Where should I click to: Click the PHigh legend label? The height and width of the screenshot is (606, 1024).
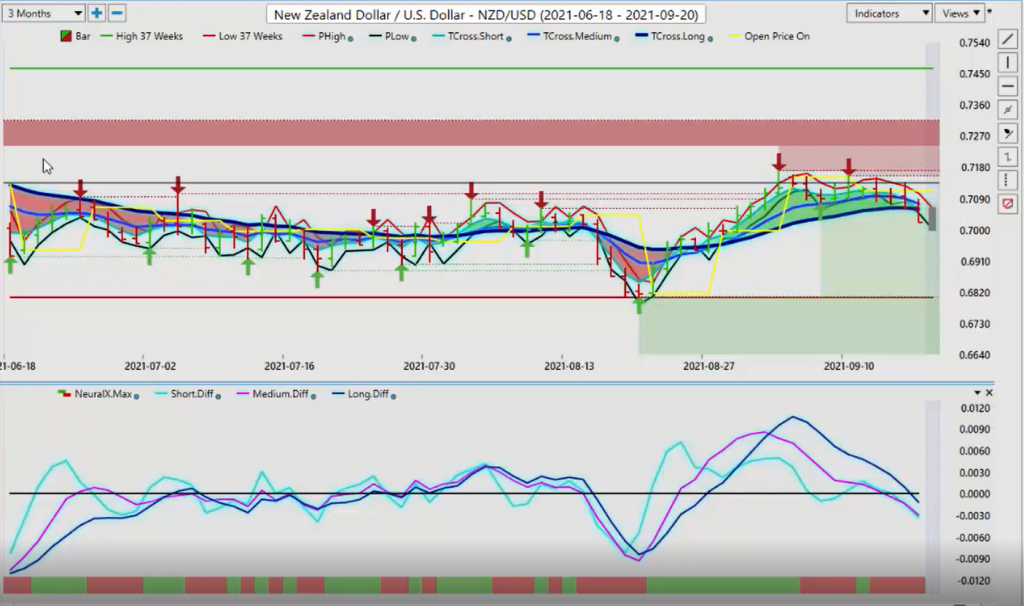(x=332, y=37)
